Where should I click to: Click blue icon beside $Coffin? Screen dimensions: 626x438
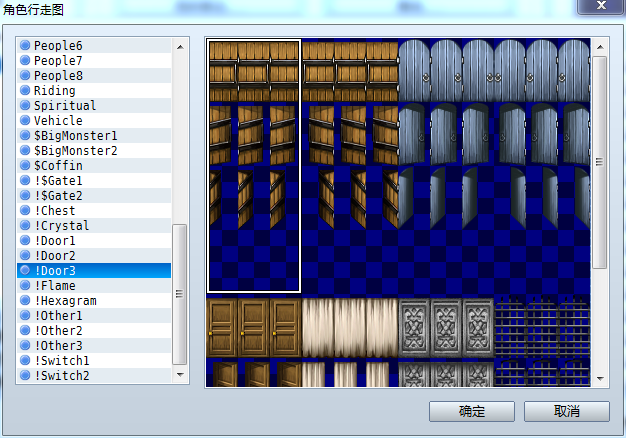coord(25,165)
